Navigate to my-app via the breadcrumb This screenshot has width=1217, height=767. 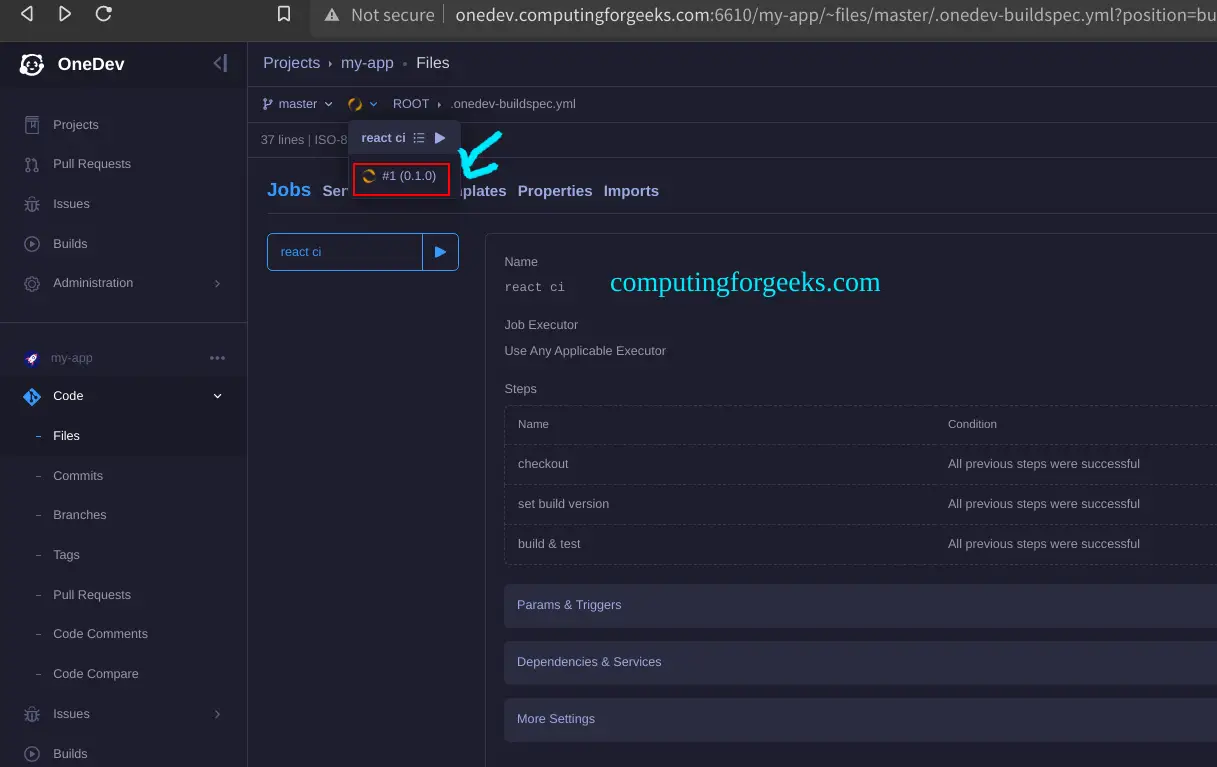[x=367, y=62]
